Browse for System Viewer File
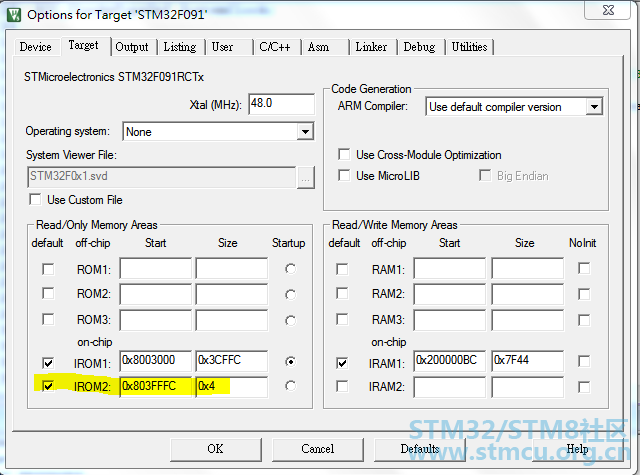640x475 pixels. [x=305, y=177]
